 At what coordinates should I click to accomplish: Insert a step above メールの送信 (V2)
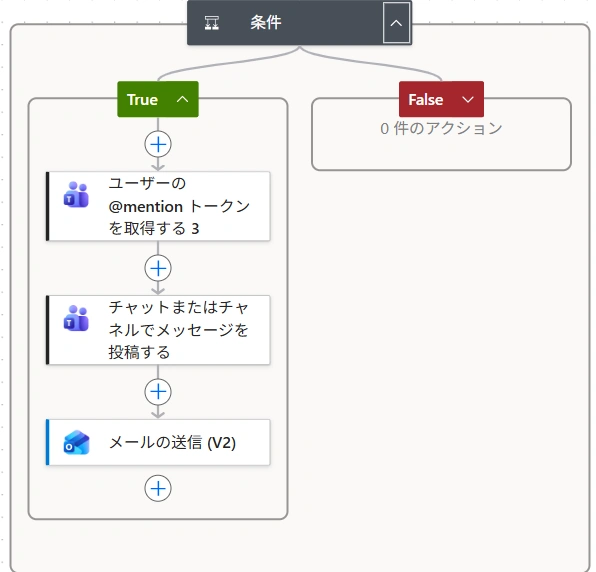pos(158,392)
